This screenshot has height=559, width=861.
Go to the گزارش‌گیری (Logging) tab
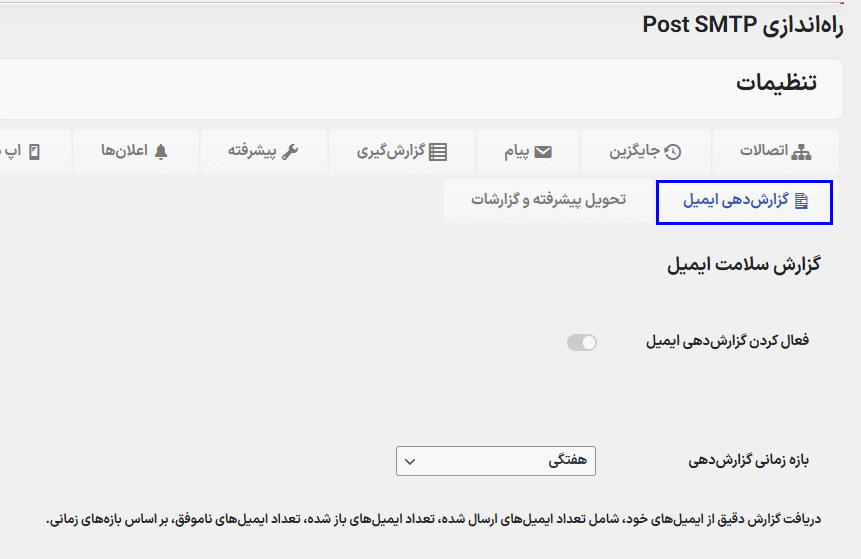(402, 152)
